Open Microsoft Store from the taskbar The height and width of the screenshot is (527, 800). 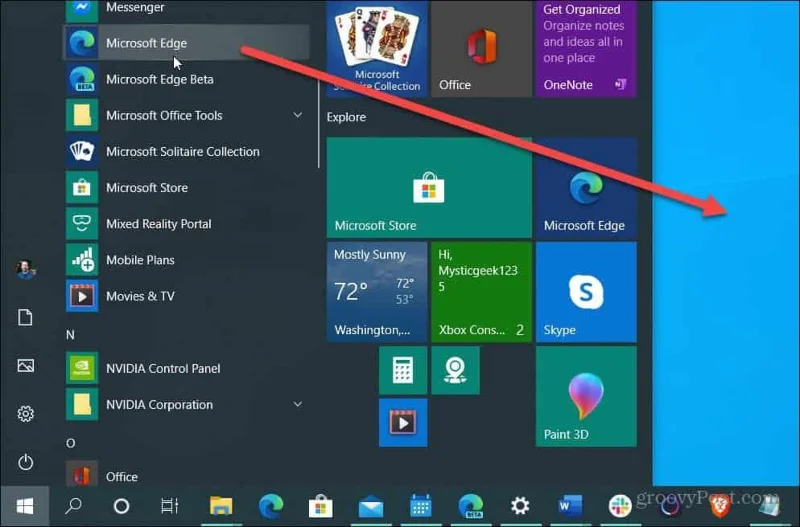click(x=320, y=506)
